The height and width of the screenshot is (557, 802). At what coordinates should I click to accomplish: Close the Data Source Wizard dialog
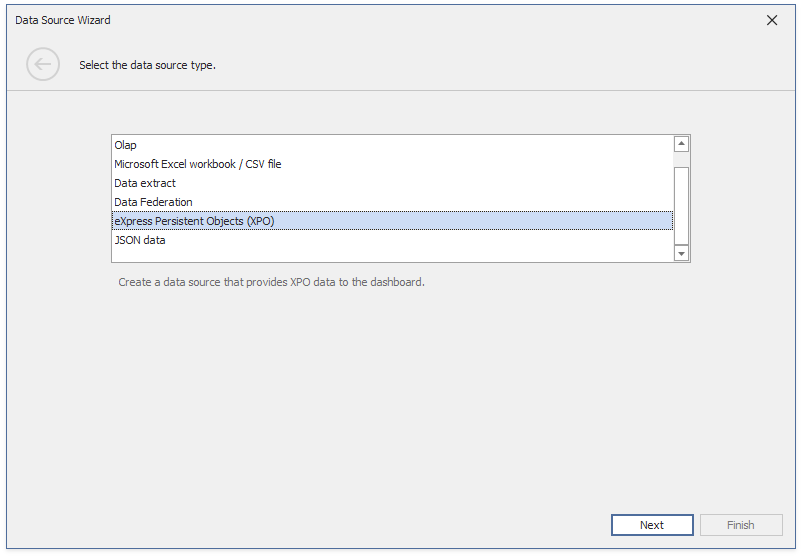click(x=772, y=20)
